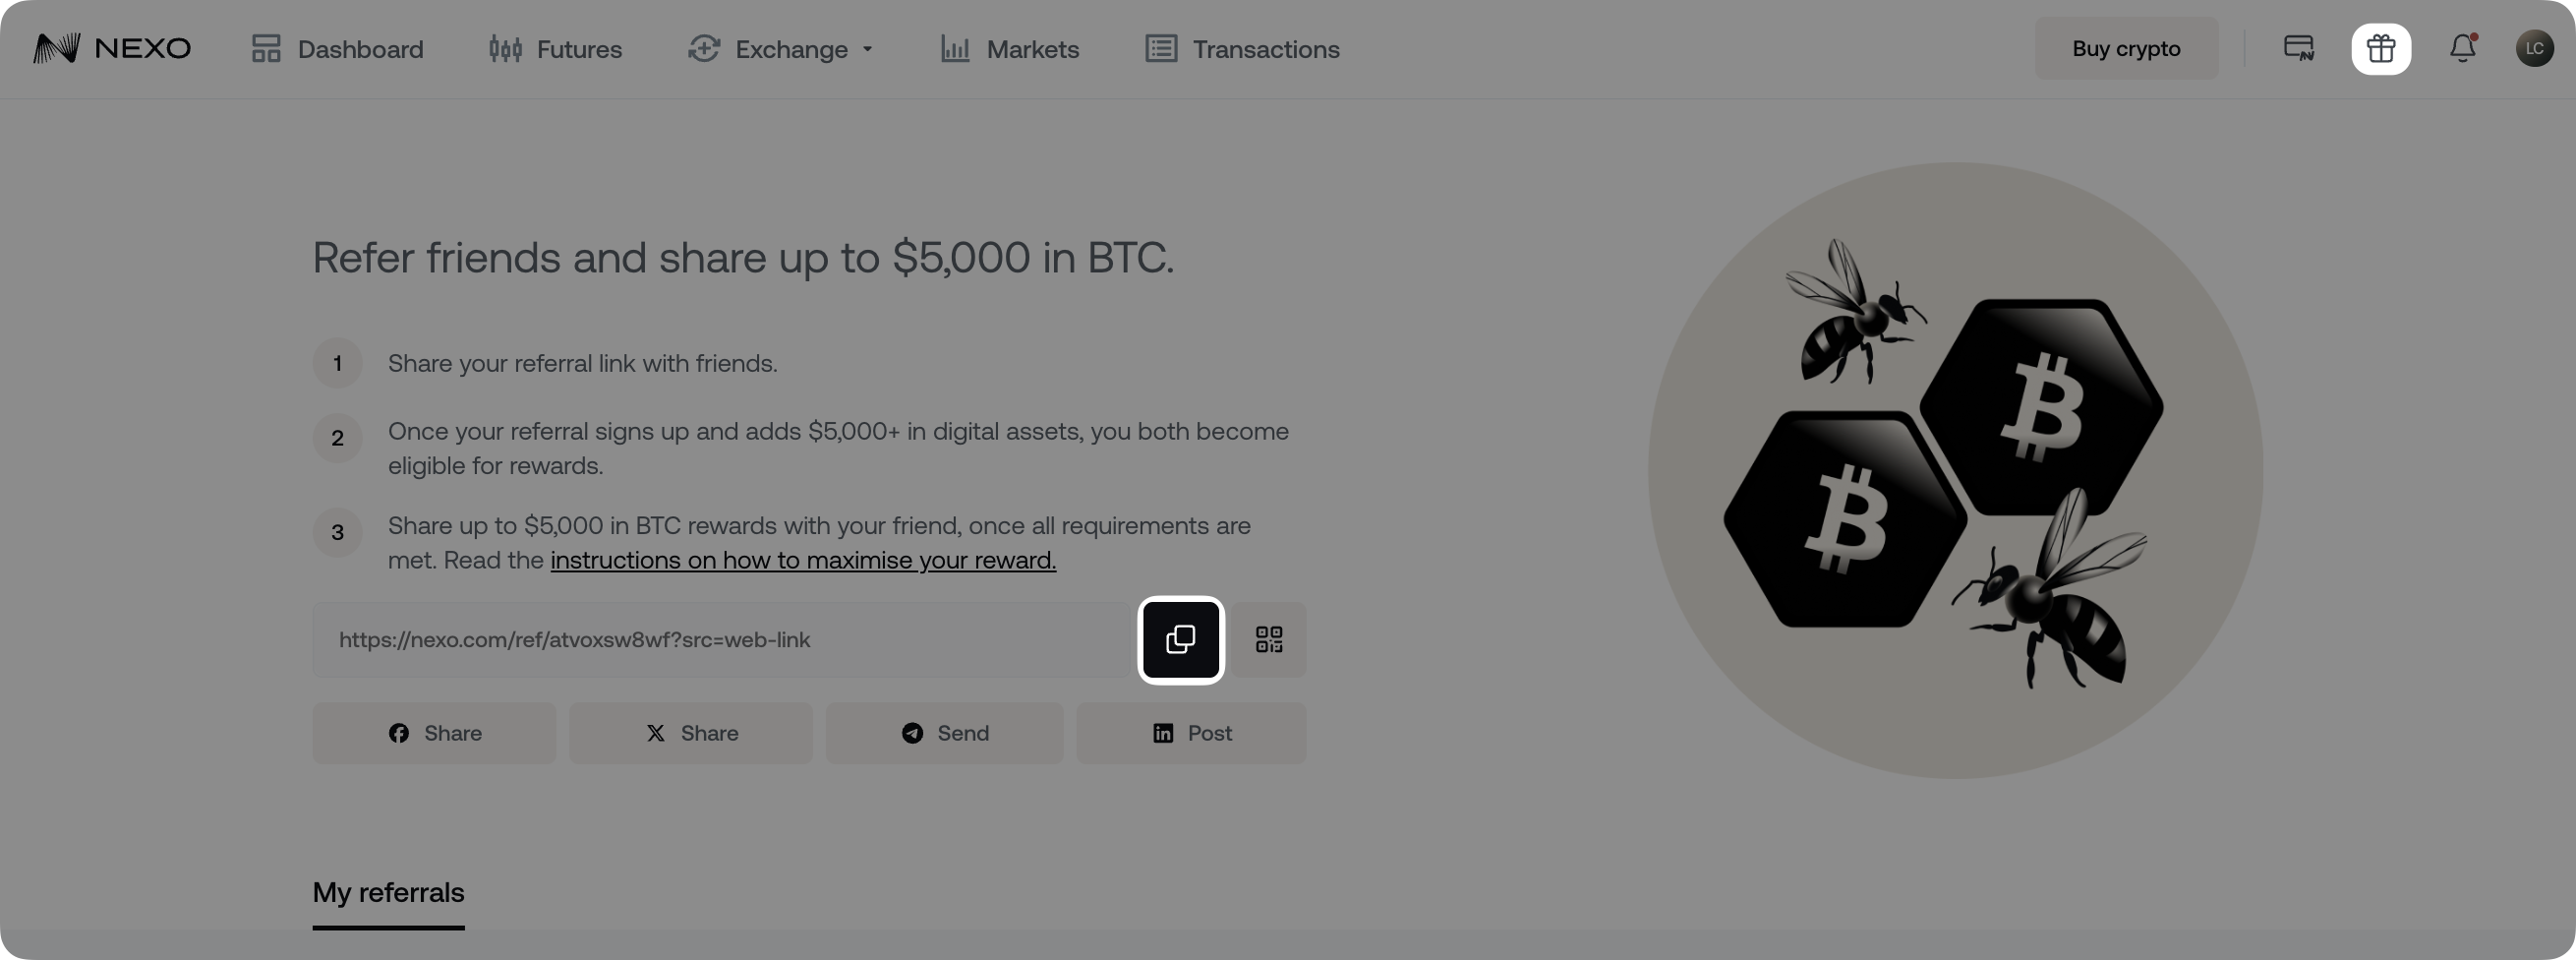
Task: Switch to the My referrals tab
Action: tap(388, 893)
